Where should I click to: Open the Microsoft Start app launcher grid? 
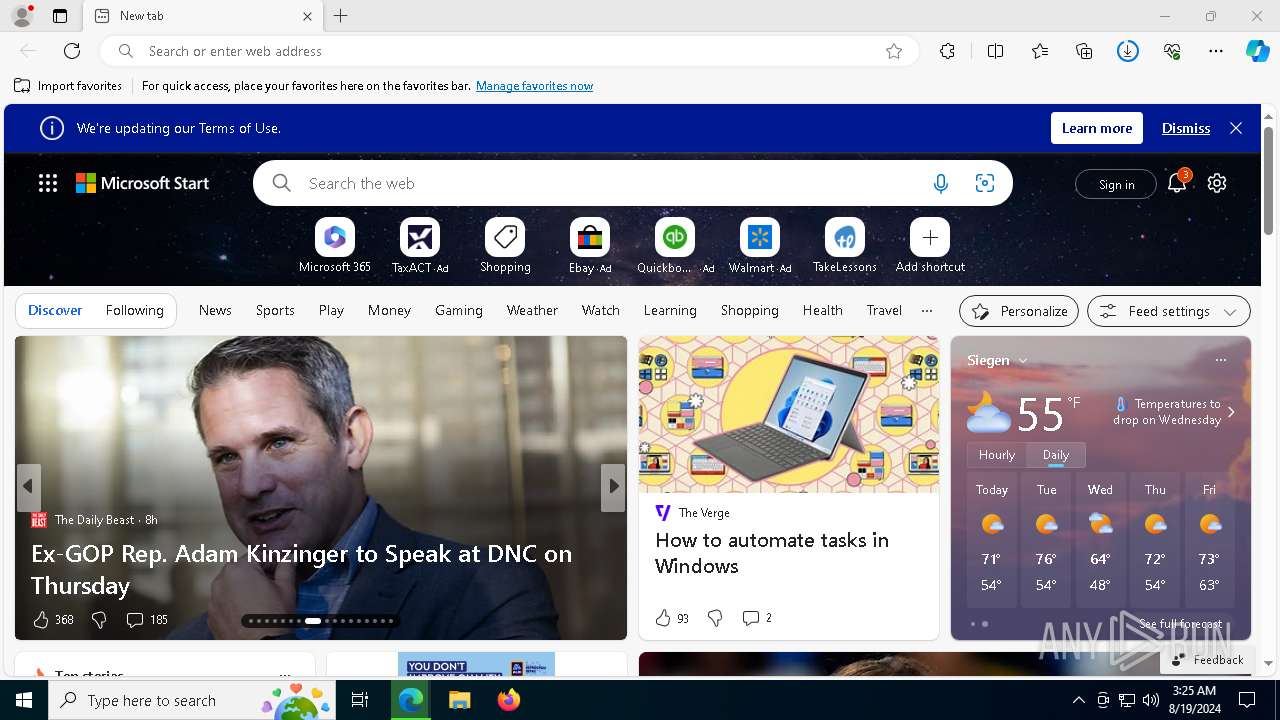tap(48, 183)
